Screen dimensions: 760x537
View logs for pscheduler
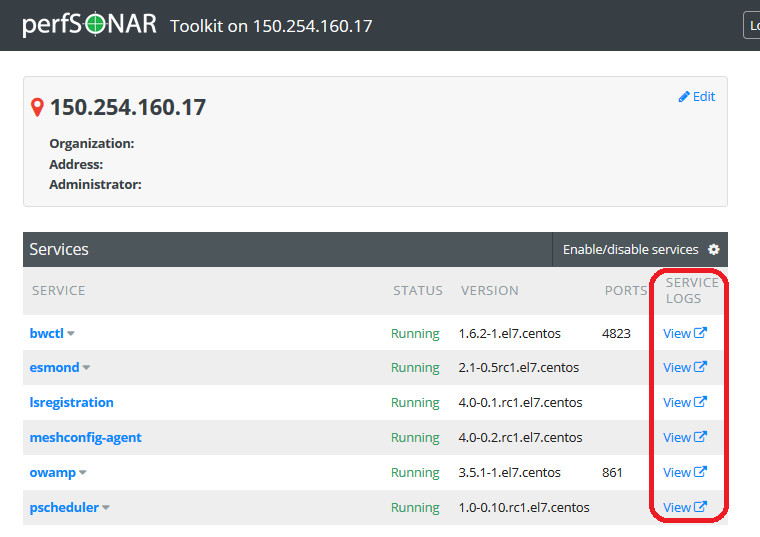(x=677, y=507)
